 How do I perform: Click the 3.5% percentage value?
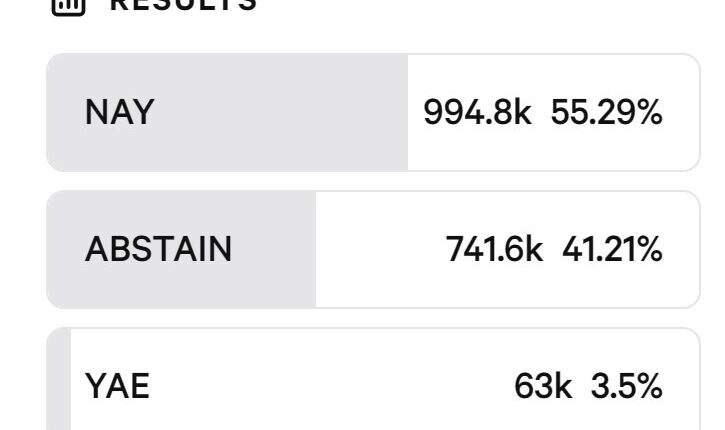626,385
